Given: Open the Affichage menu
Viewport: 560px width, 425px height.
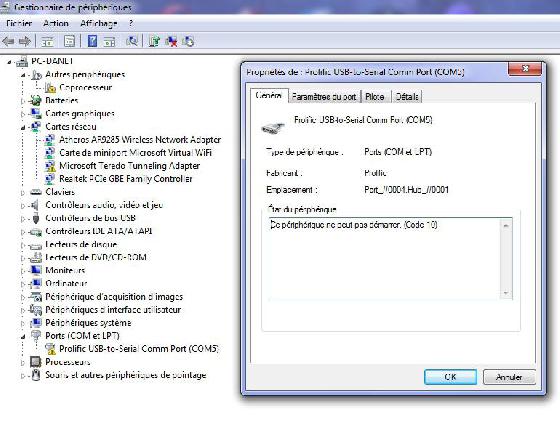Looking at the screenshot, I should pyautogui.click(x=99, y=24).
